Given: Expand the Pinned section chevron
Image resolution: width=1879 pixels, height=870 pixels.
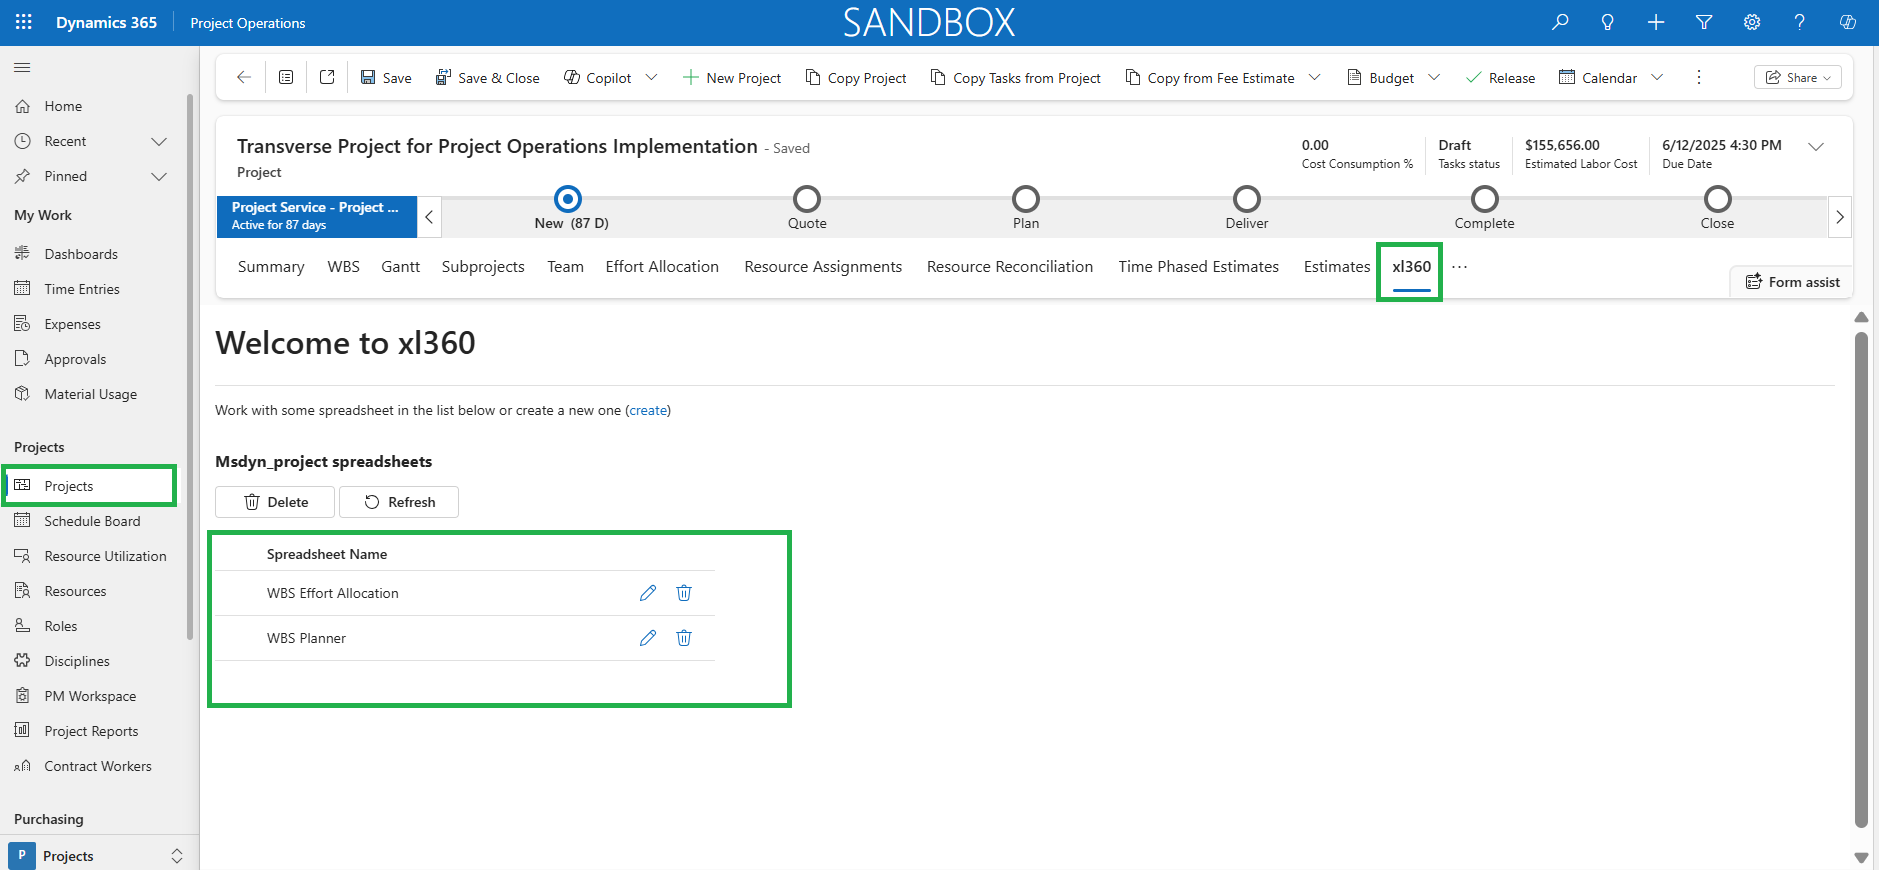Looking at the screenshot, I should 158,176.
